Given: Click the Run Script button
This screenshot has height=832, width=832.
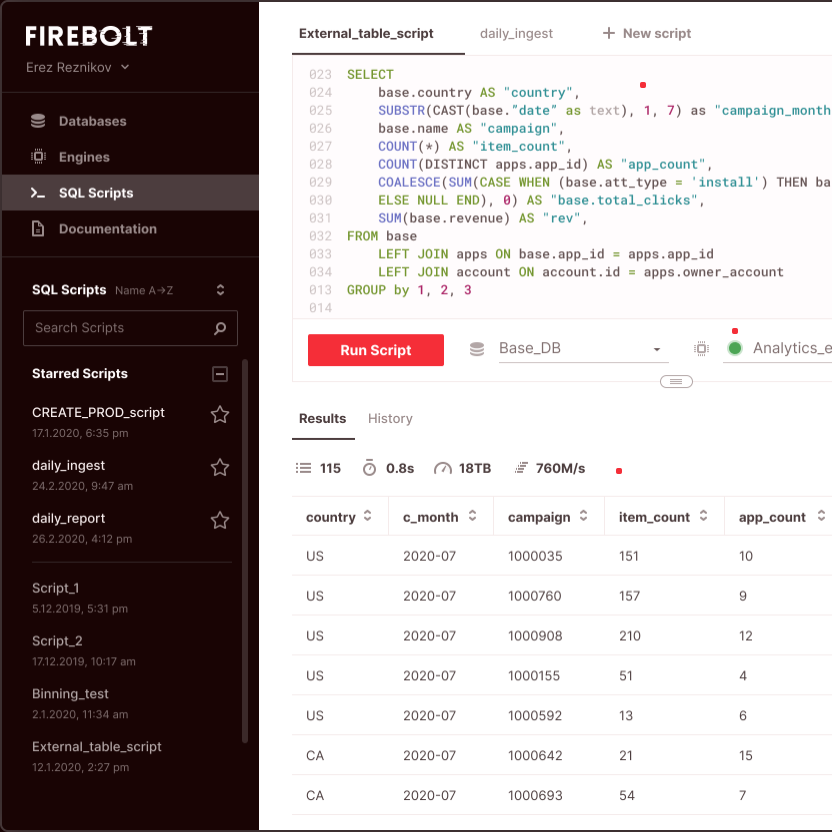Looking at the screenshot, I should point(376,350).
